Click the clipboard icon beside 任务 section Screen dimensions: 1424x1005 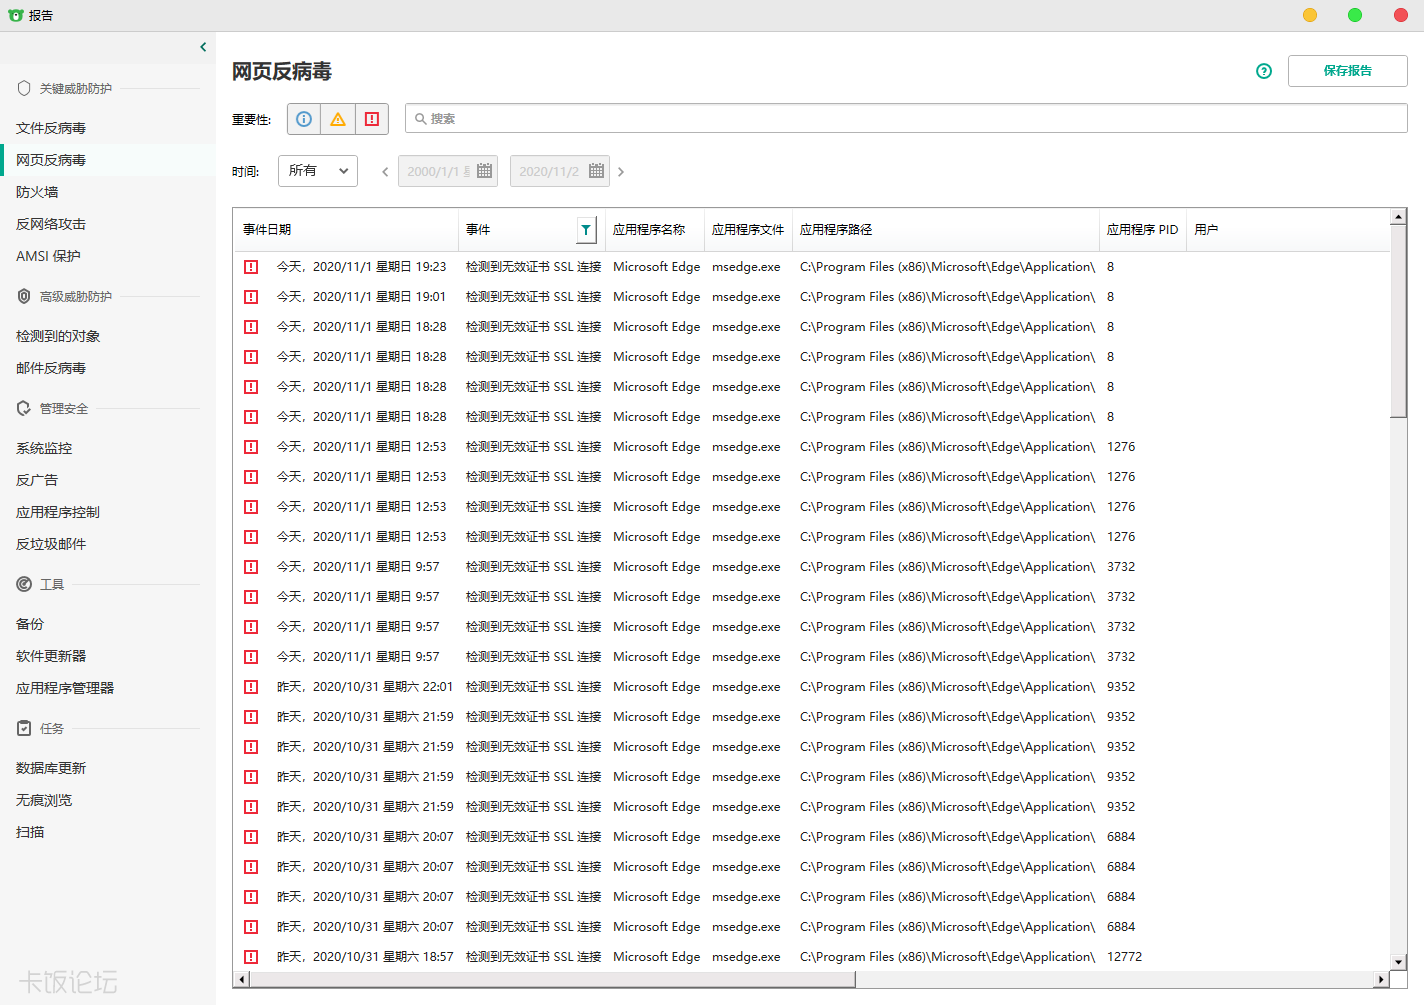(24, 728)
